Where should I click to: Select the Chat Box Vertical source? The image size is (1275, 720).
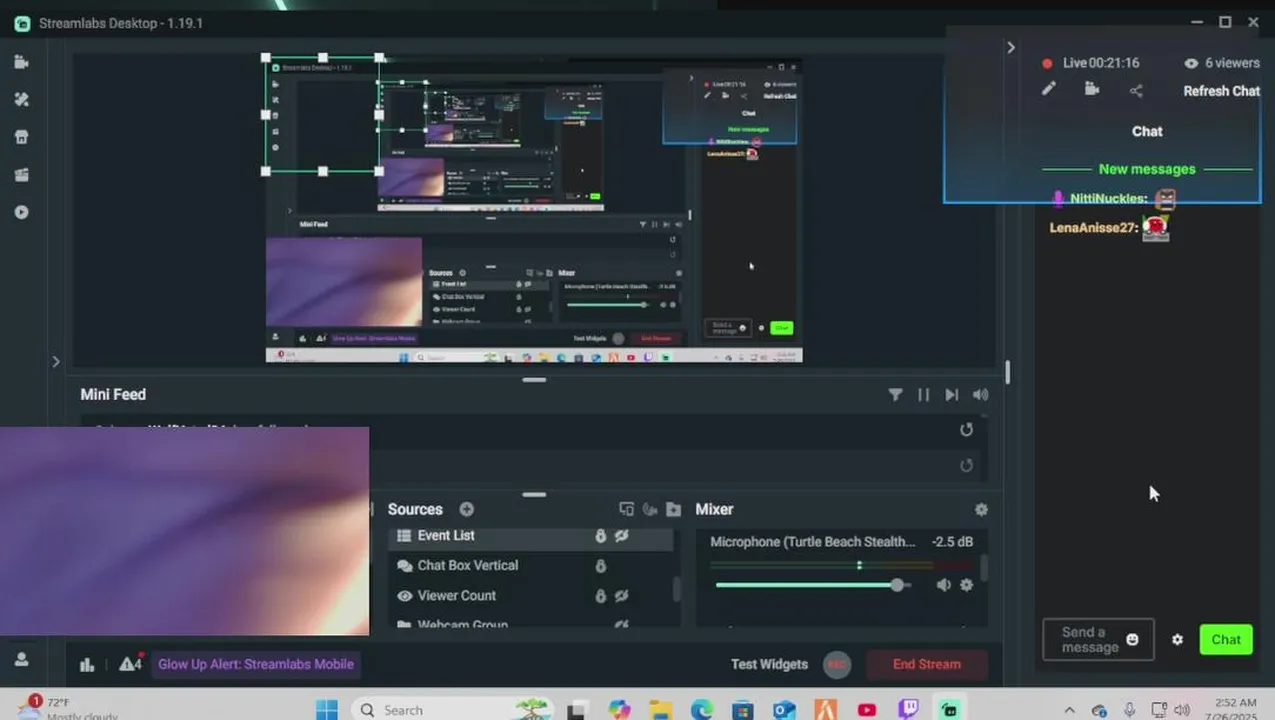tap(530, 566)
